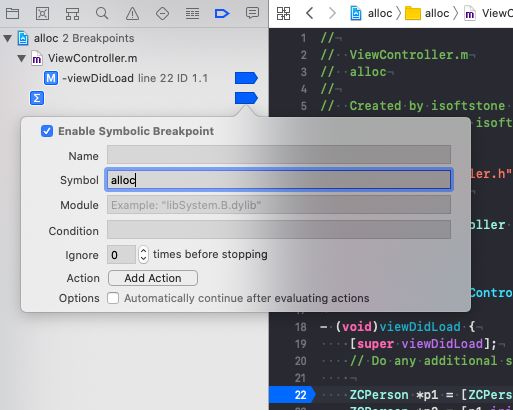Disable the -viewDidLoad breakpoint indicator
The width and height of the screenshot is (513, 410).
tap(246, 78)
